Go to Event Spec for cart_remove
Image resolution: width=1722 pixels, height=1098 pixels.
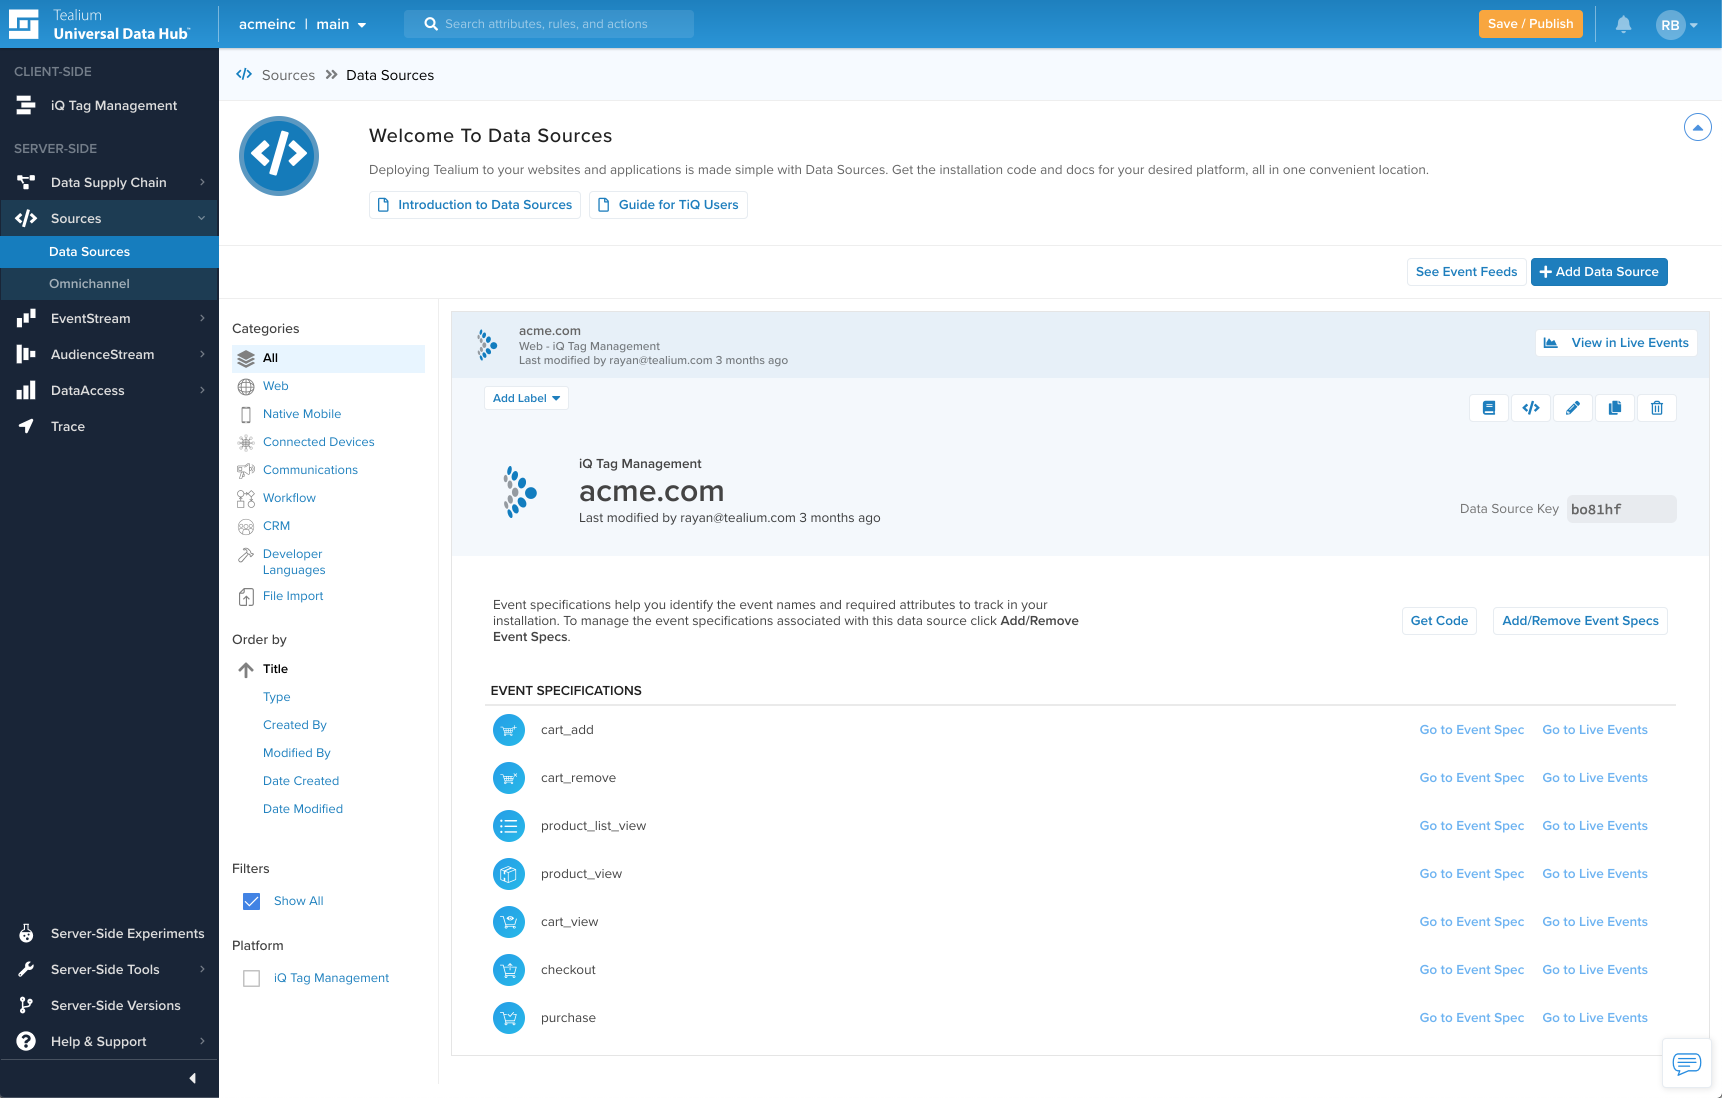coord(1472,778)
